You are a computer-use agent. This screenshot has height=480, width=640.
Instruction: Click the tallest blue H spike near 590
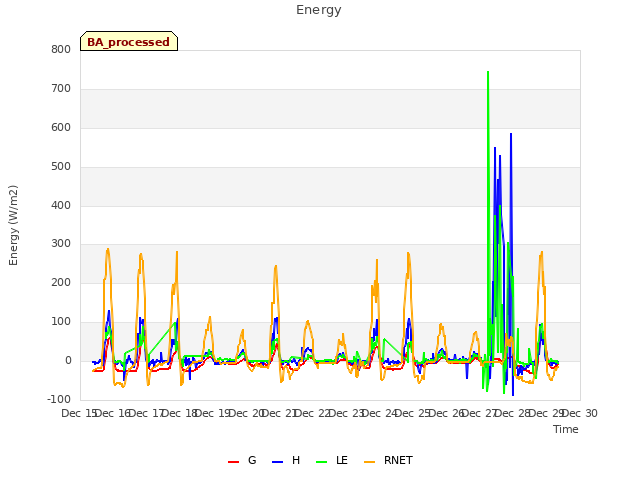tap(511, 133)
